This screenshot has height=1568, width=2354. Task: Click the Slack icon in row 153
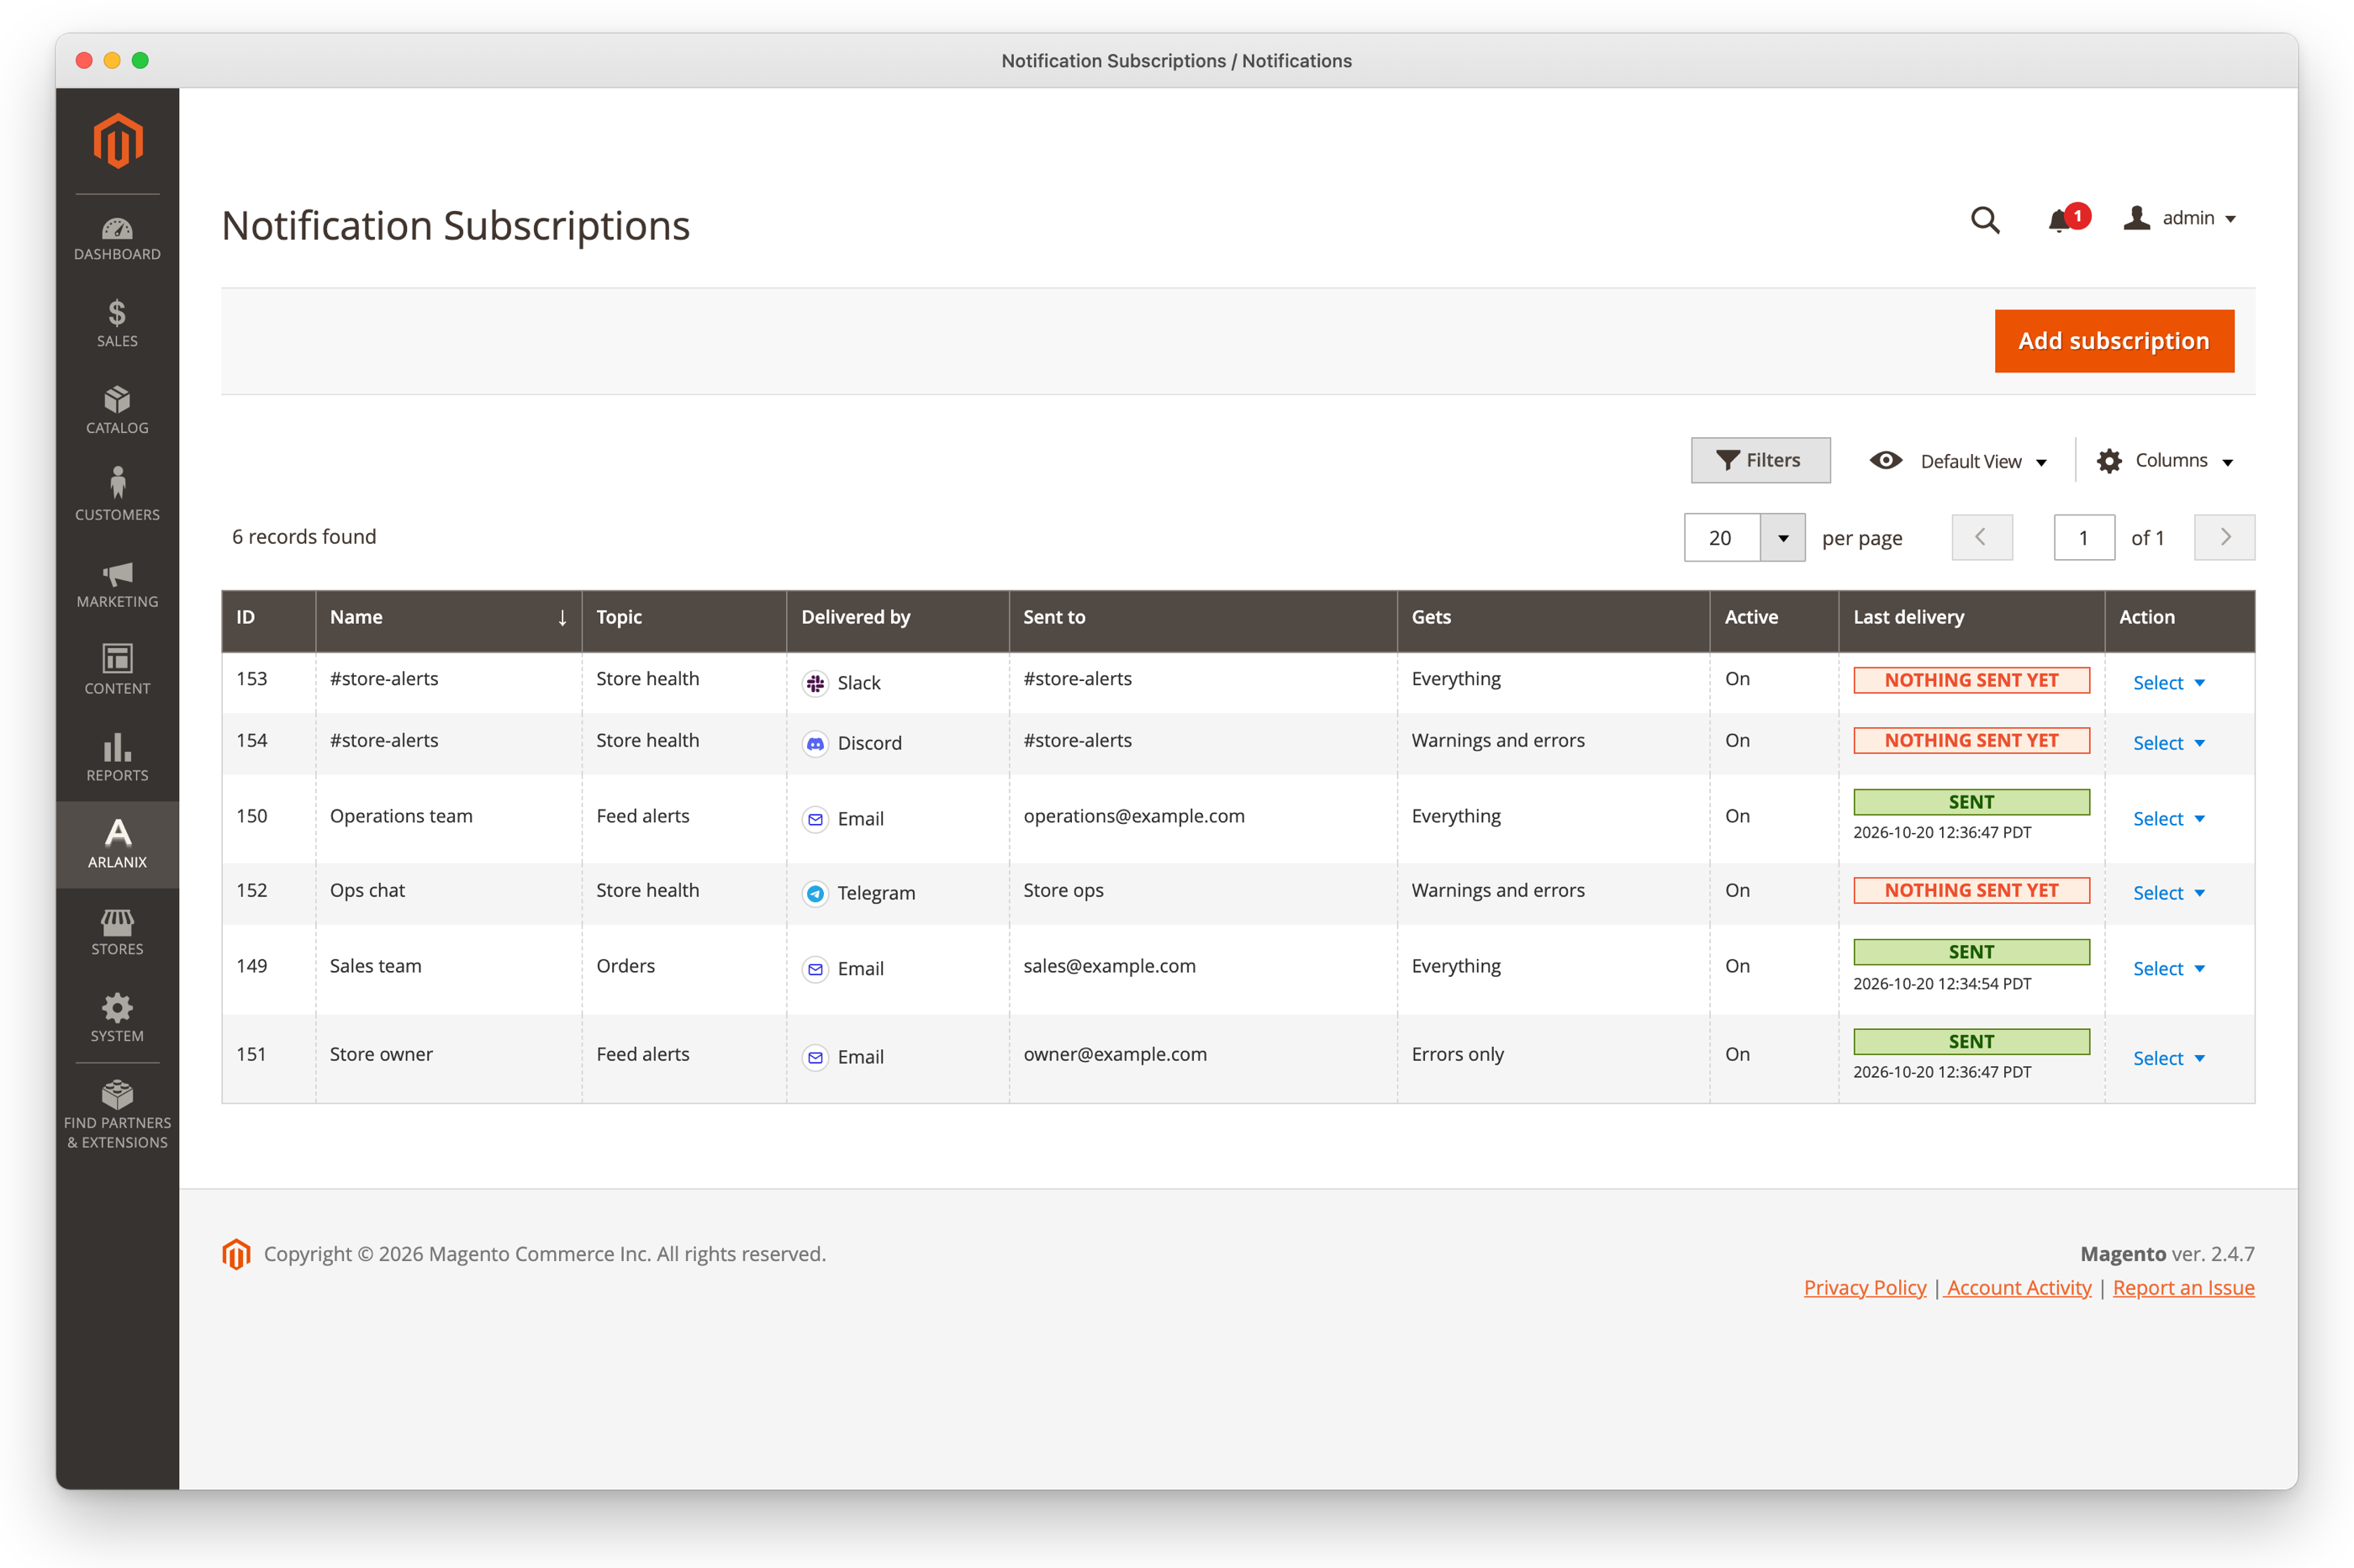816,683
